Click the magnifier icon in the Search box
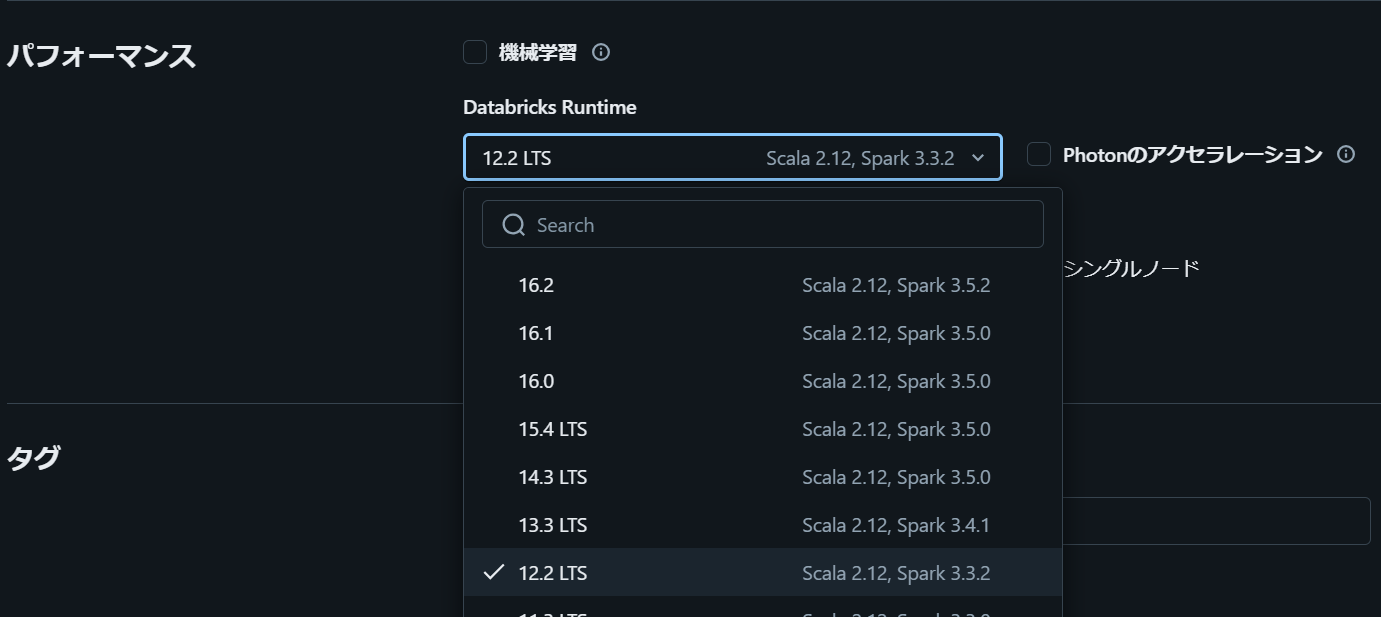 tap(514, 225)
